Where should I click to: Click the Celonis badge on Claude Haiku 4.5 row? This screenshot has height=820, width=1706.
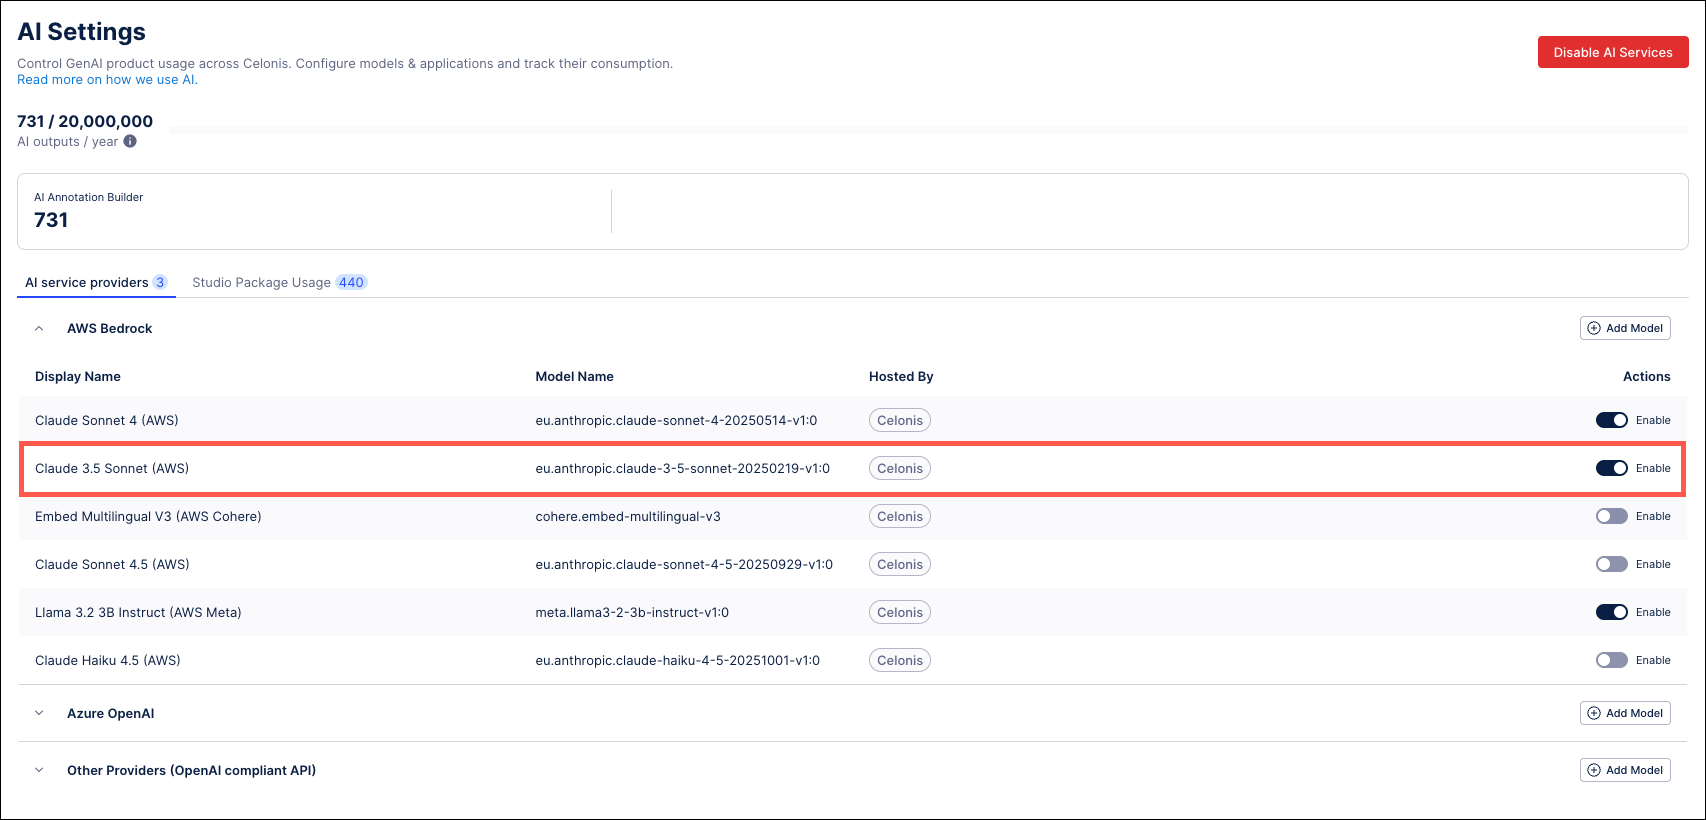click(x=899, y=660)
